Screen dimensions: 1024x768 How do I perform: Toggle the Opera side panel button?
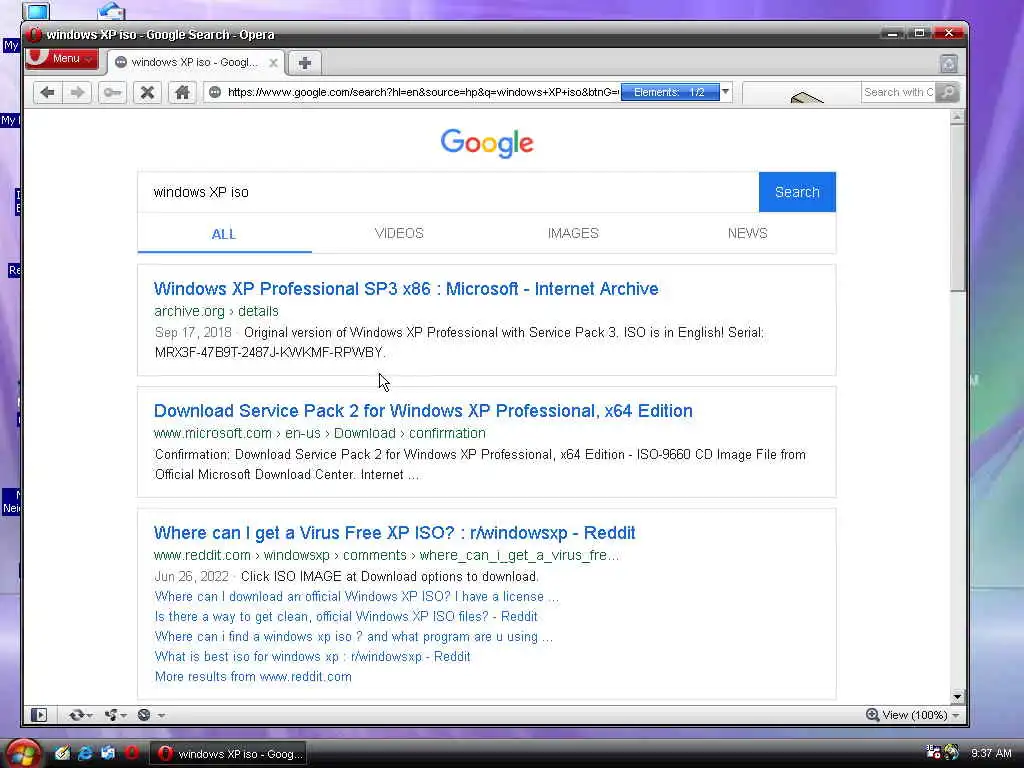(39, 715)
